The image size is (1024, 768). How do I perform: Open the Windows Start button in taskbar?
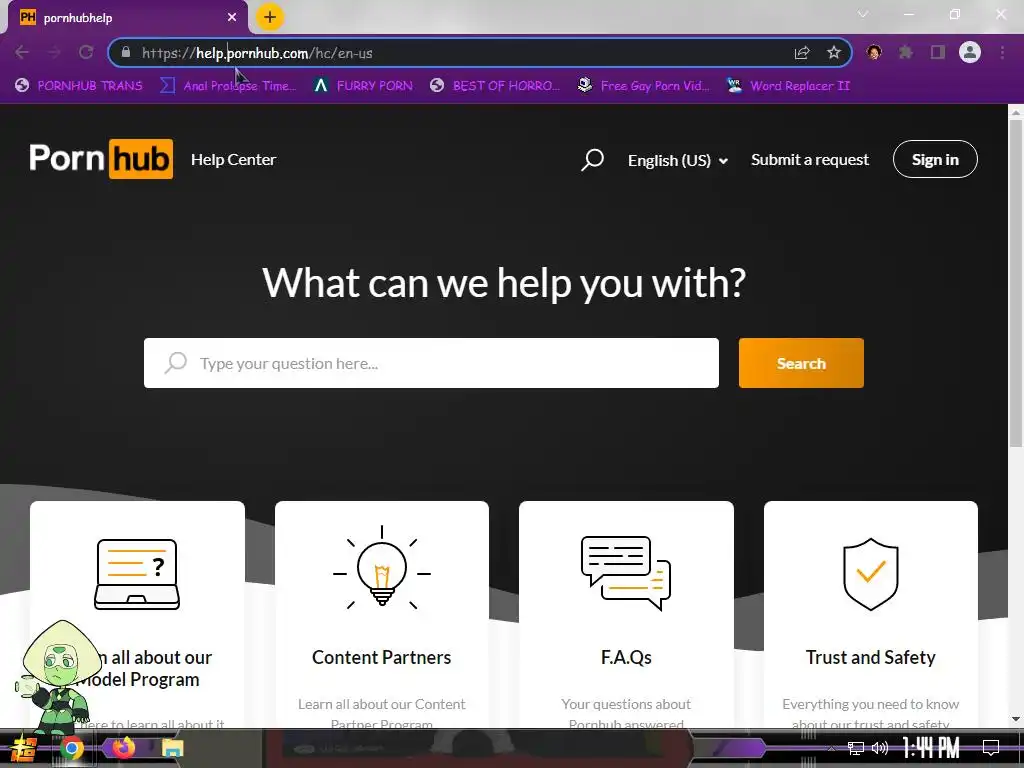24,748
